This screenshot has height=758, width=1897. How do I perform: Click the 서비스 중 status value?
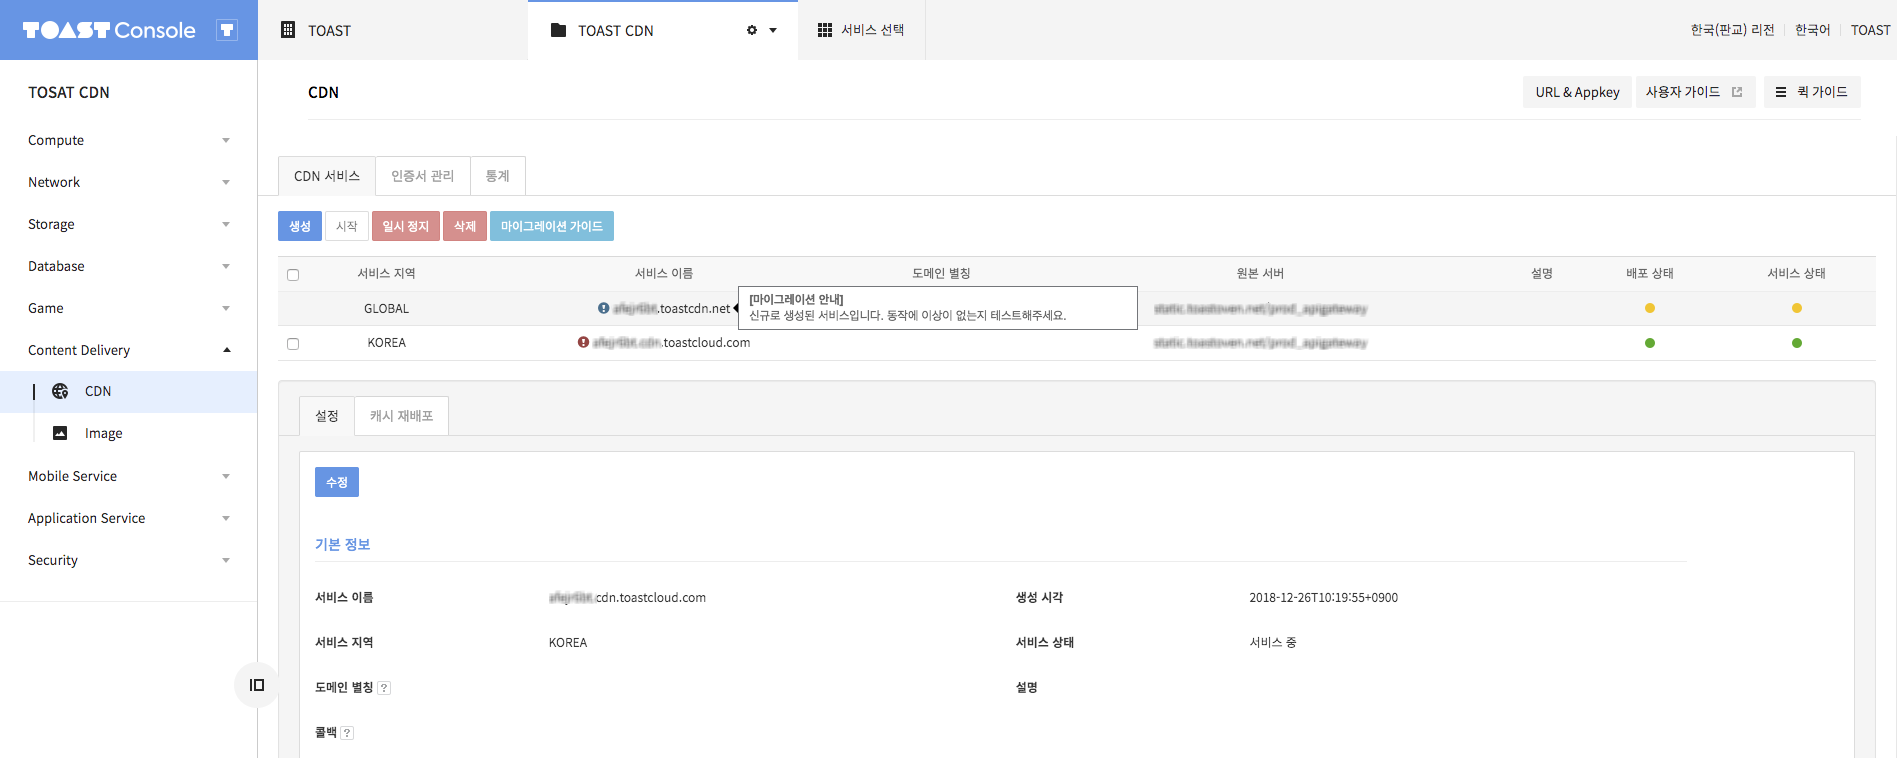pyautogui.click(x=1273, y=642)
